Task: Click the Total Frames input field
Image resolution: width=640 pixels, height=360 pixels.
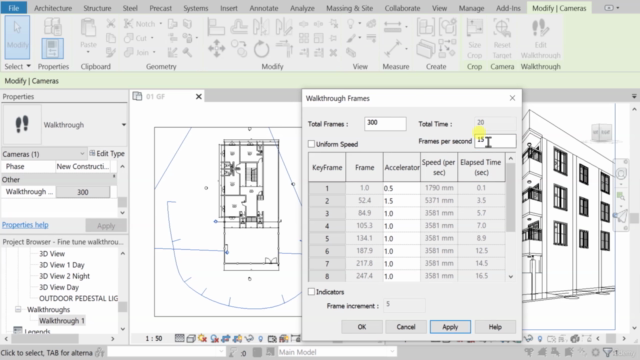Action: (x=385, y=124)
